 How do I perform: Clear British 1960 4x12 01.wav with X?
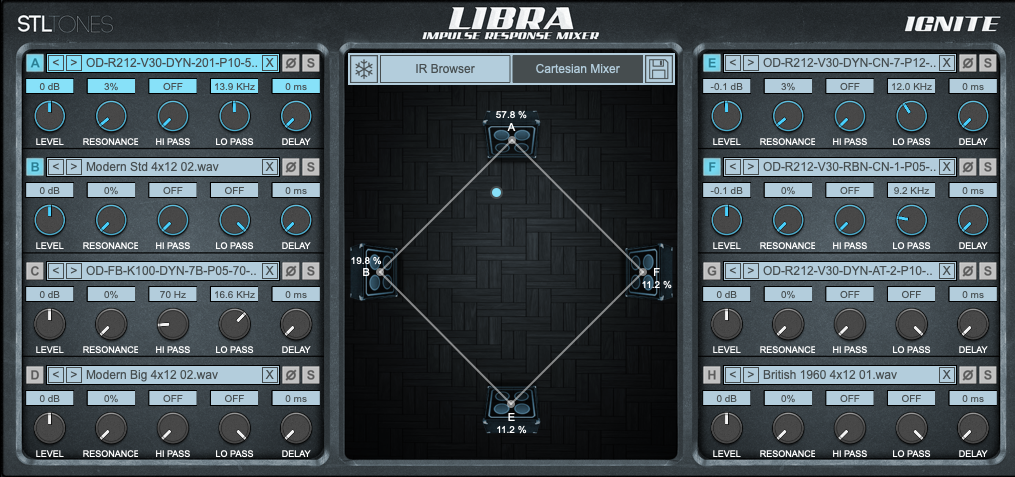click(946, 375)
